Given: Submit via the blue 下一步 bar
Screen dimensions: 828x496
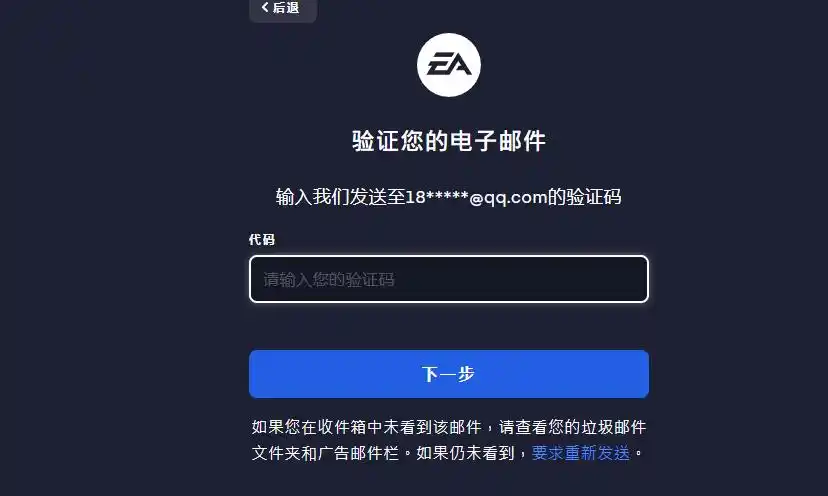Looking at the screenshot, I should click(x=449, y=374).
